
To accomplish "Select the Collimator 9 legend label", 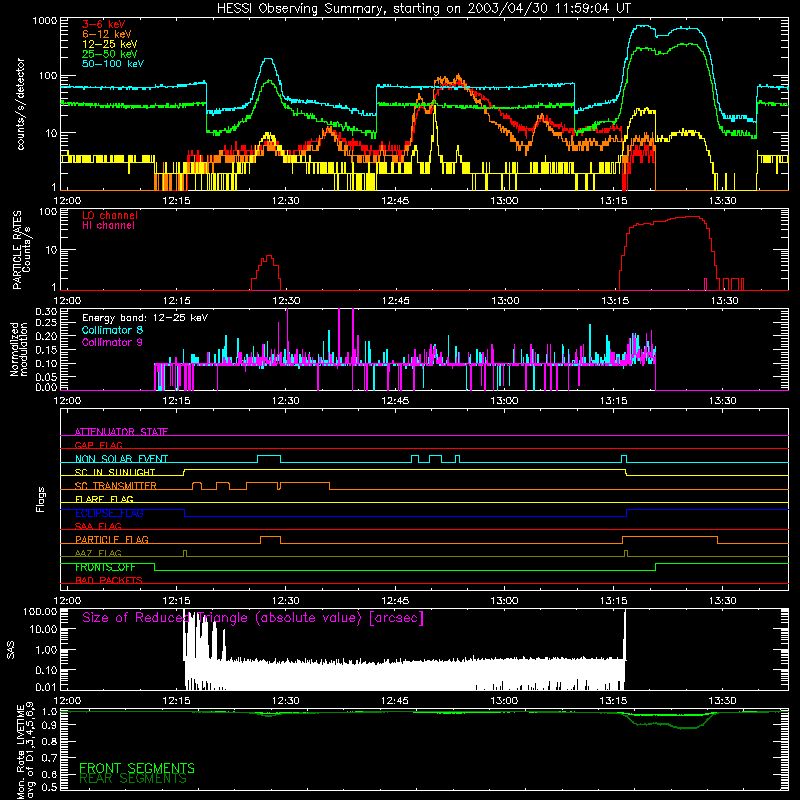I will coord(112,342).
